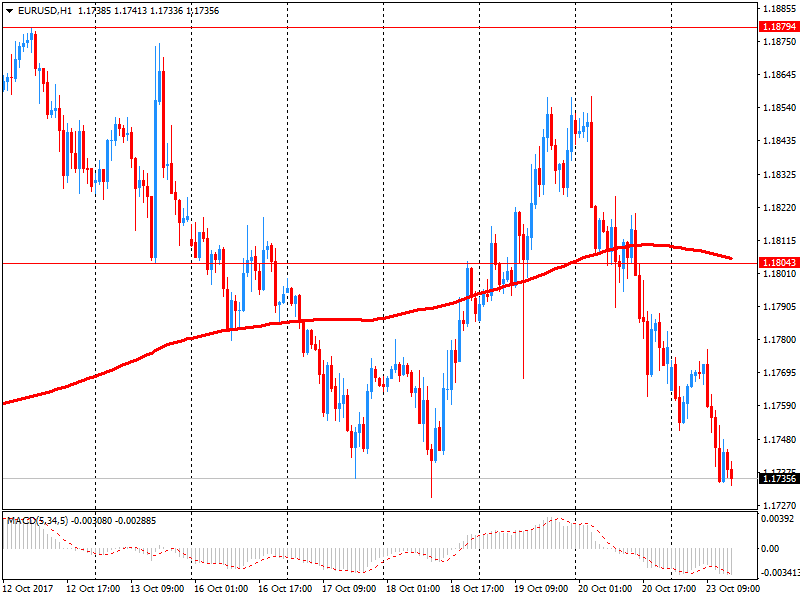The height and width of the screenshot is (600, 800).
Task: Click the 12 Oct 2017 date label
Action: pos(28,589)
